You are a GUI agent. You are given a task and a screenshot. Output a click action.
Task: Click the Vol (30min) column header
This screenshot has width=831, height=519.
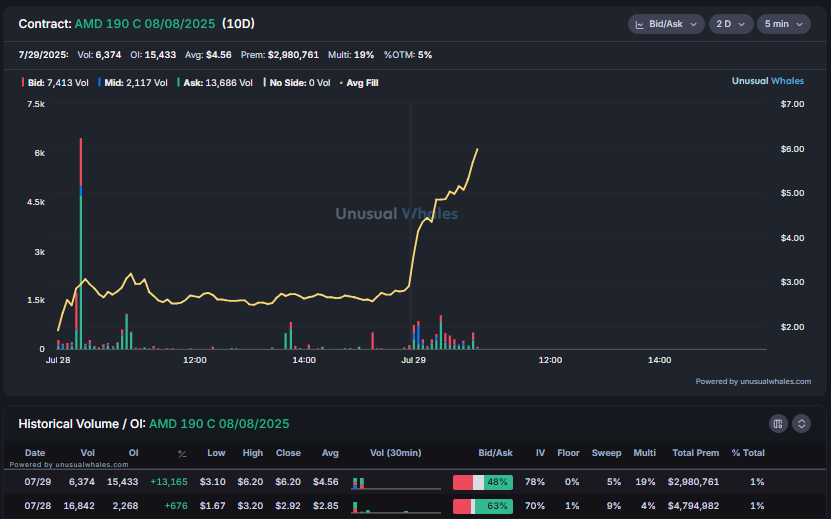pos(395,453)
